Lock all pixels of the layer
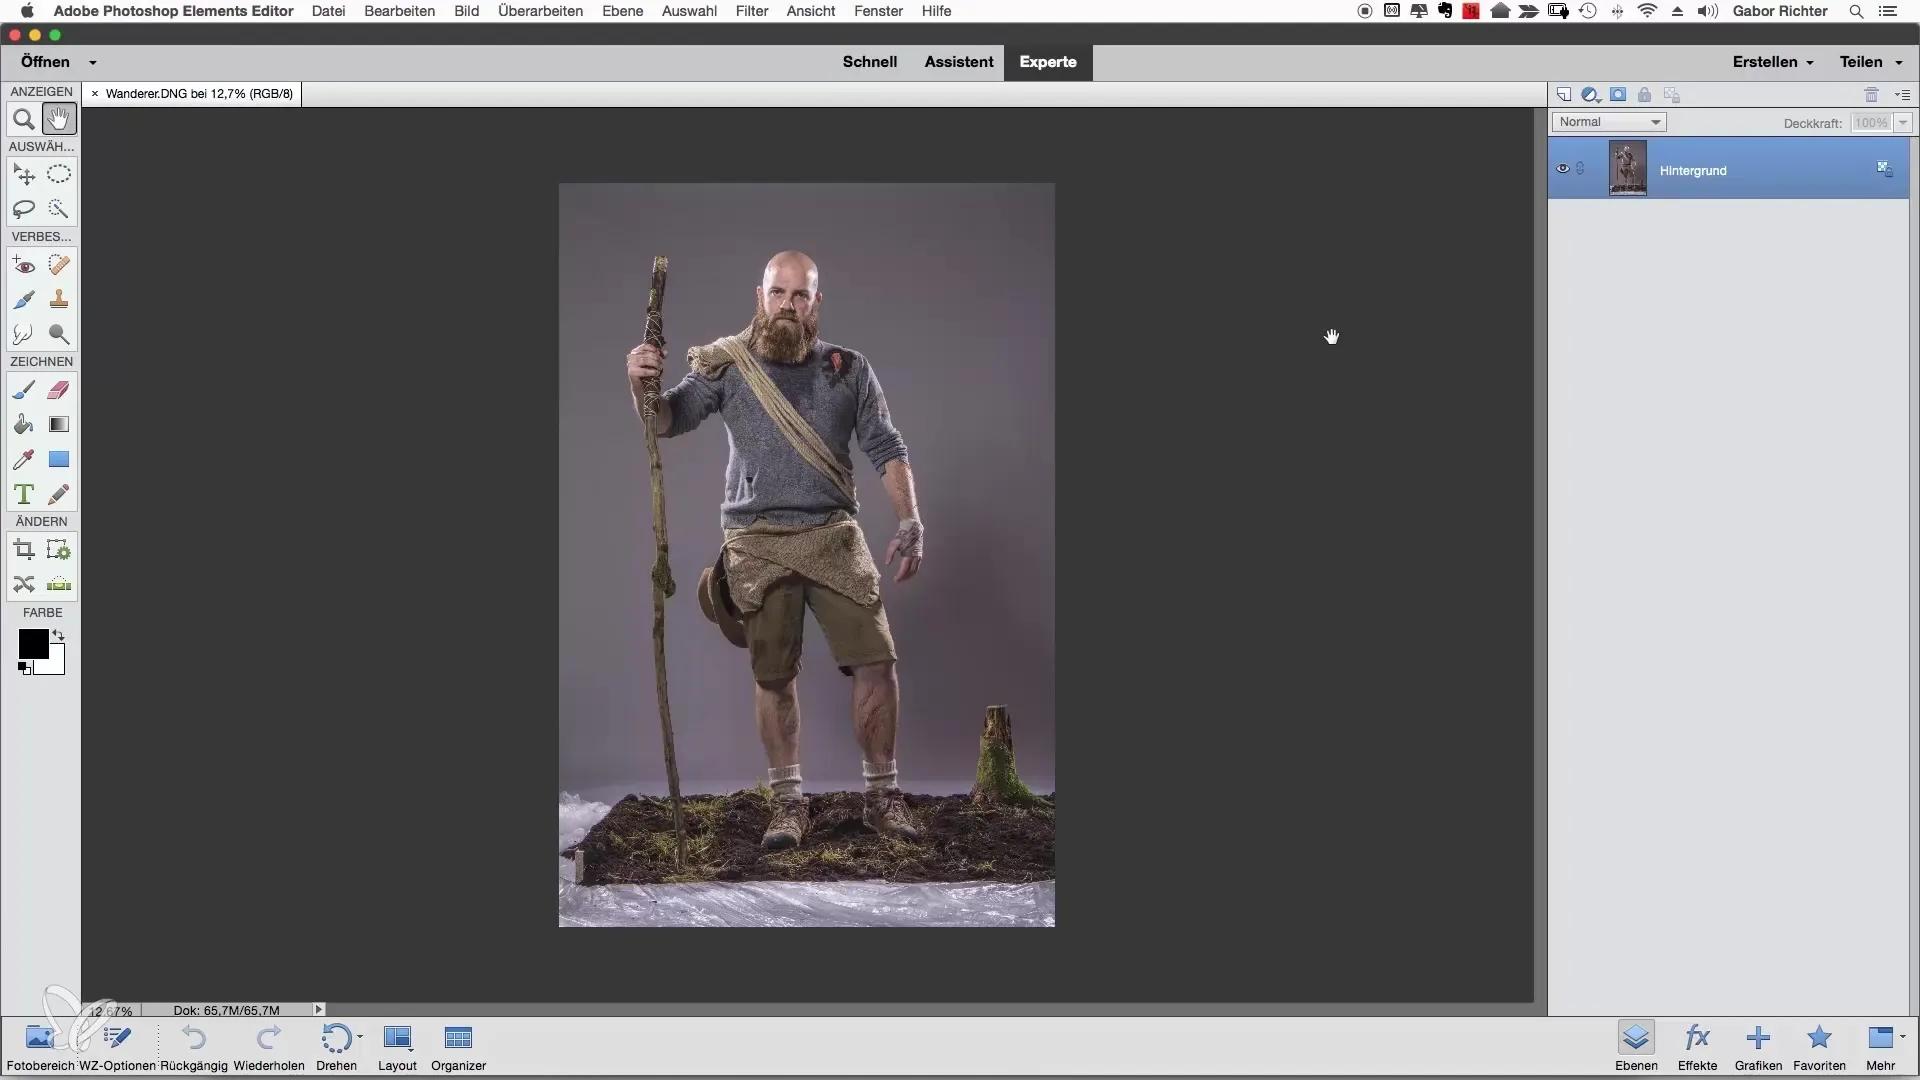The height and width of the screenshot is (1080, 1920). [x=1645, y=95]
